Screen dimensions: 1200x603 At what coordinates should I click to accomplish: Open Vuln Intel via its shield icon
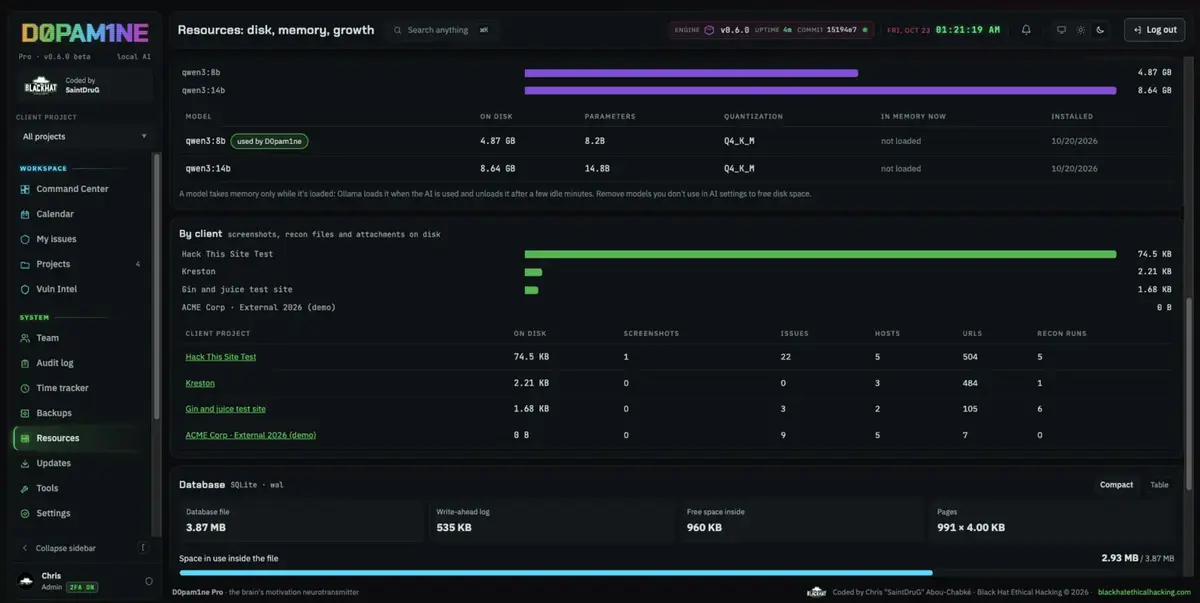click(x=26, y=289)
